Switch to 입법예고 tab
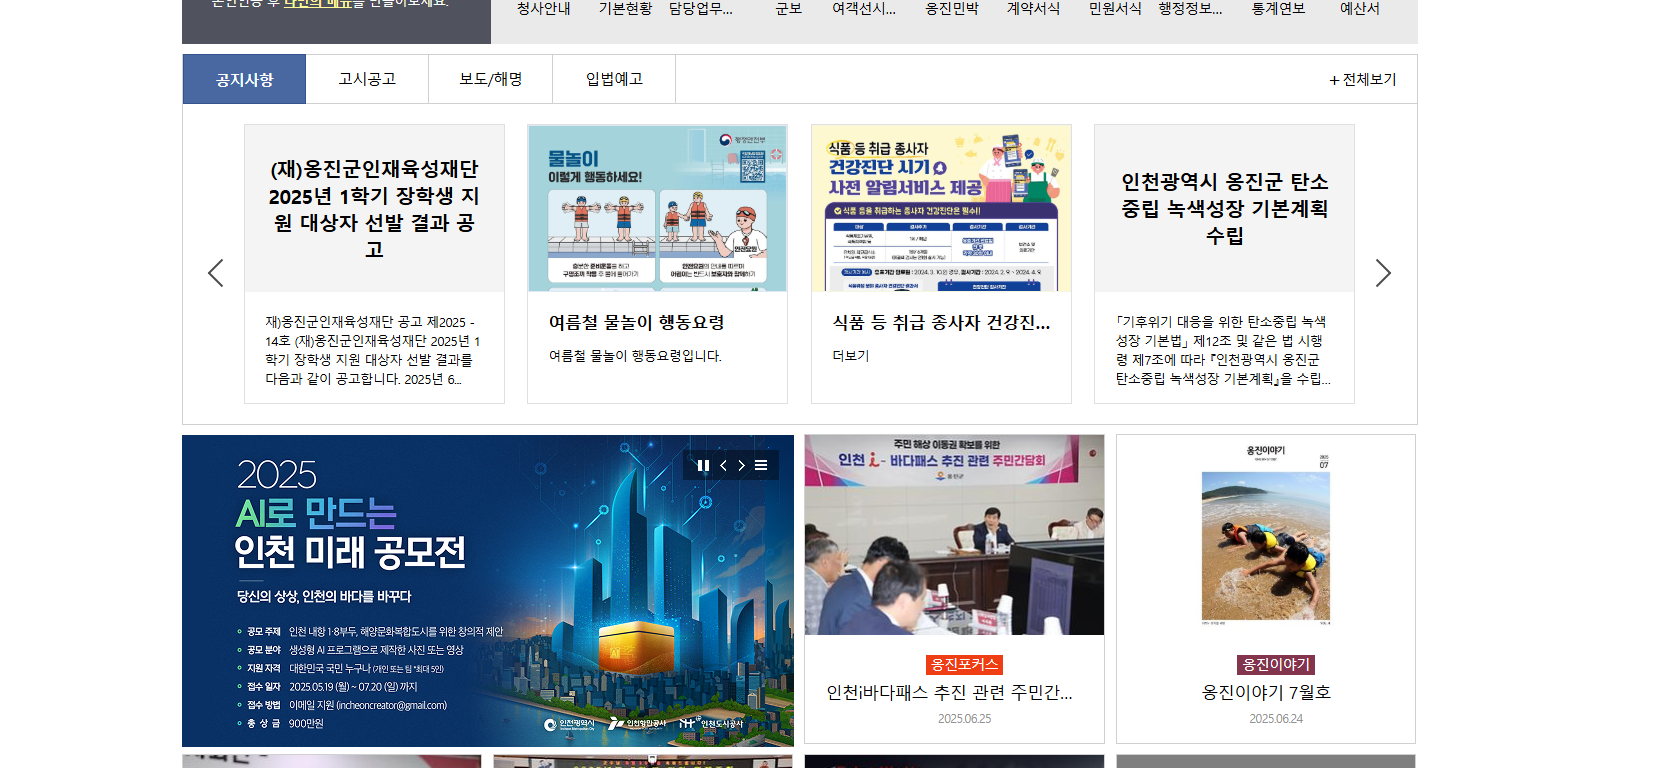Screen dimensions: 1671x768 tap(614, 79)
